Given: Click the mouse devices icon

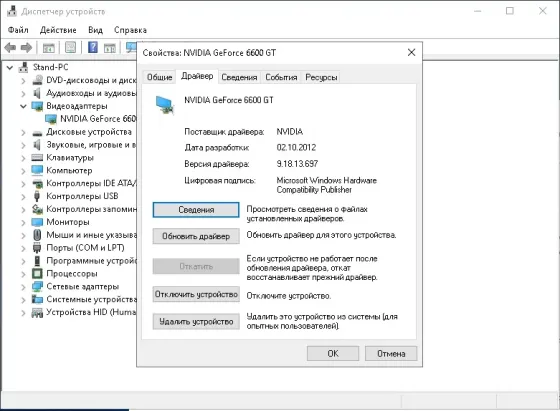Looking at the screenshot, I should (37, 235).
